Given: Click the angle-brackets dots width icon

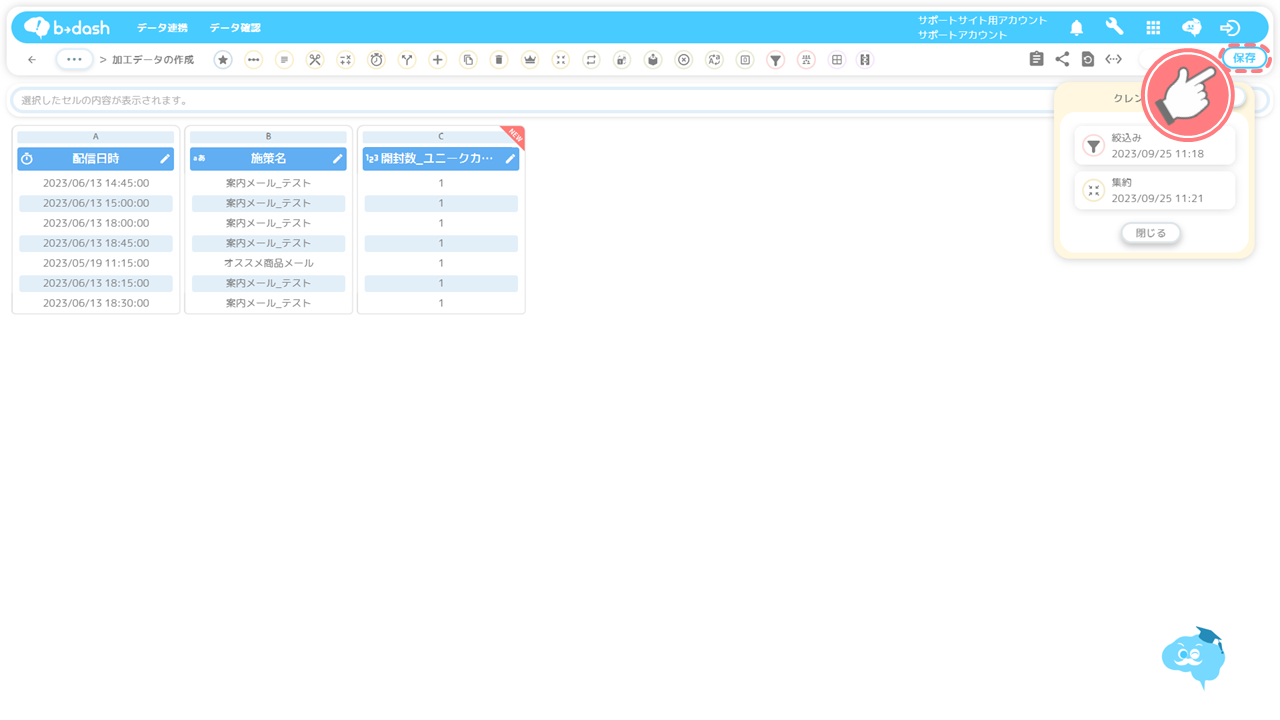Looking at the screenshot, I should click(x=1113, y=60).
